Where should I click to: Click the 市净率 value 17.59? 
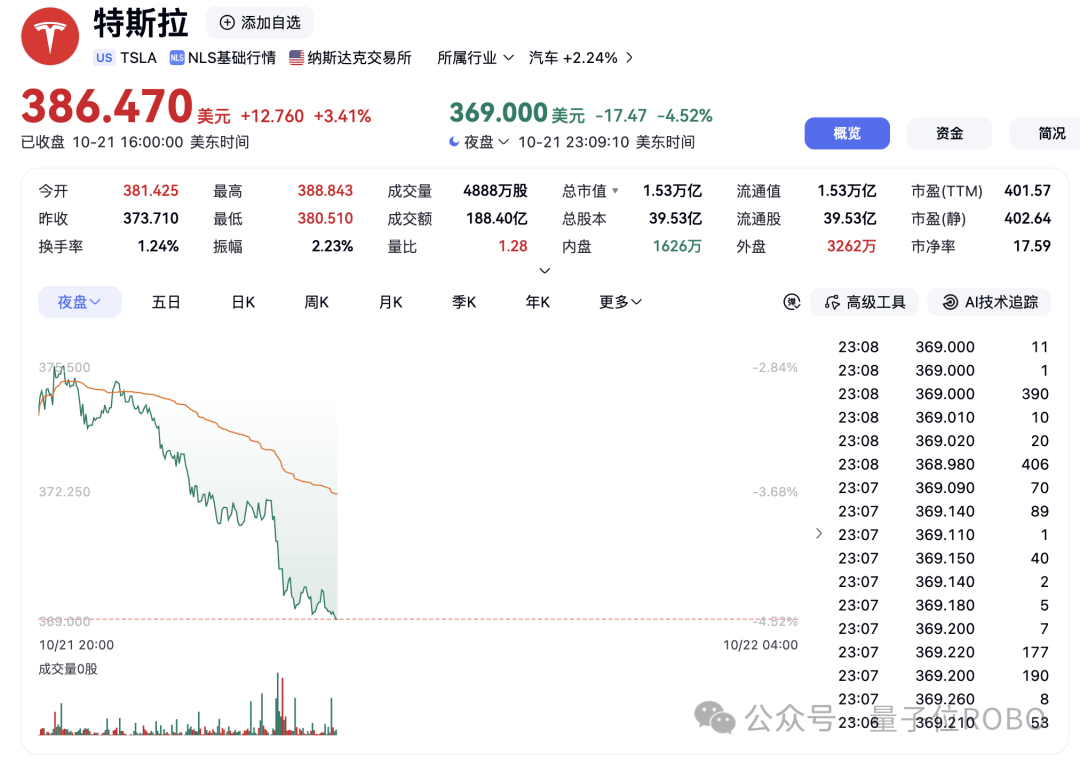click(1032, 246)
